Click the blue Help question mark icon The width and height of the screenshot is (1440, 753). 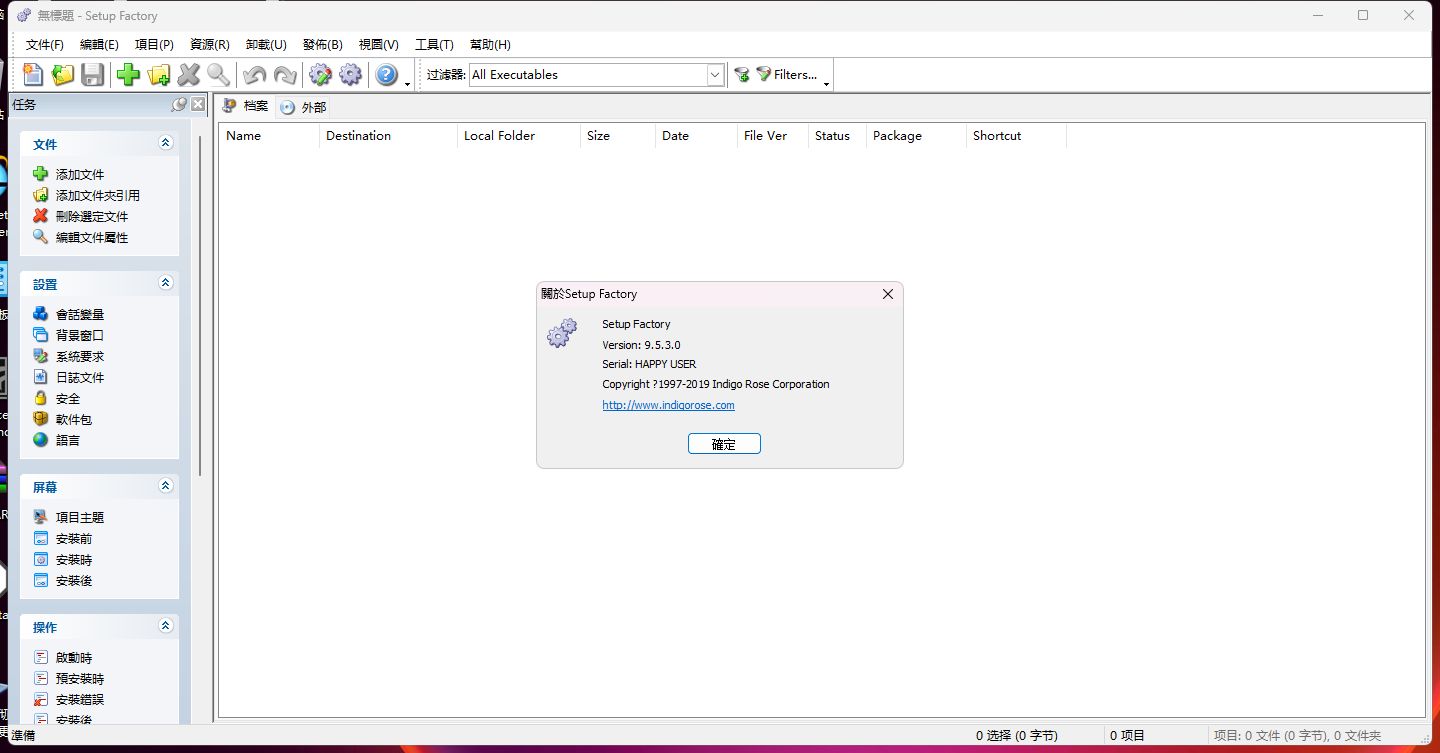(x=386, y=75)
